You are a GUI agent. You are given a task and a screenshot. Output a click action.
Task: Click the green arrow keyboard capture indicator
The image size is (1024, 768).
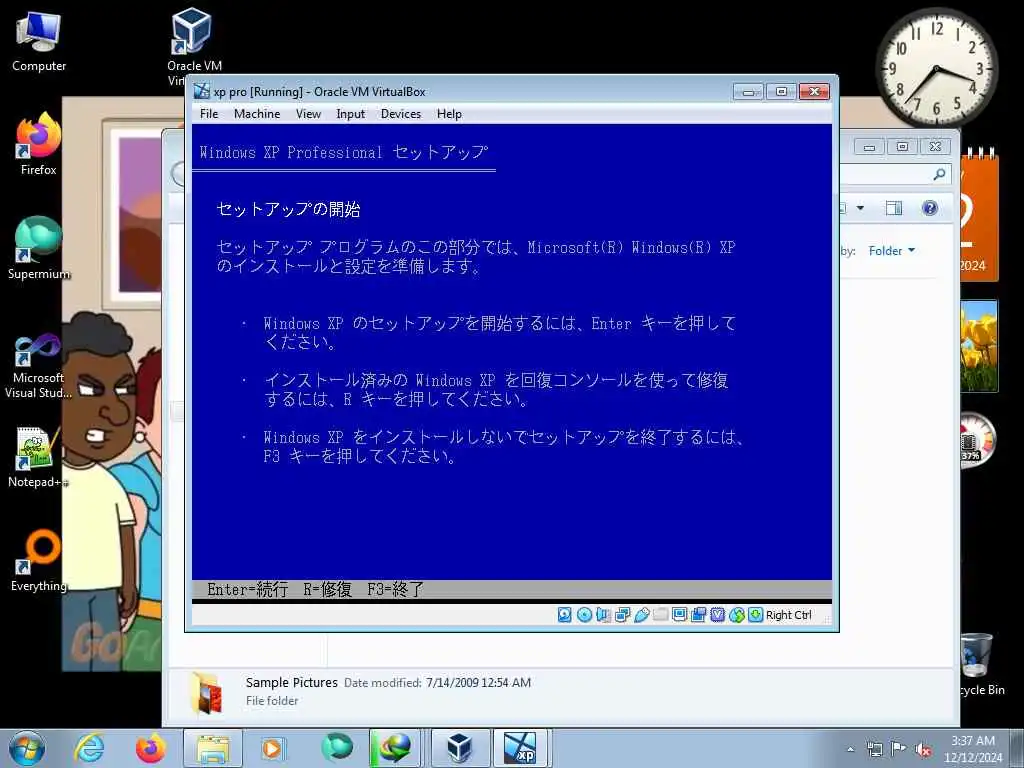[756, 615]
